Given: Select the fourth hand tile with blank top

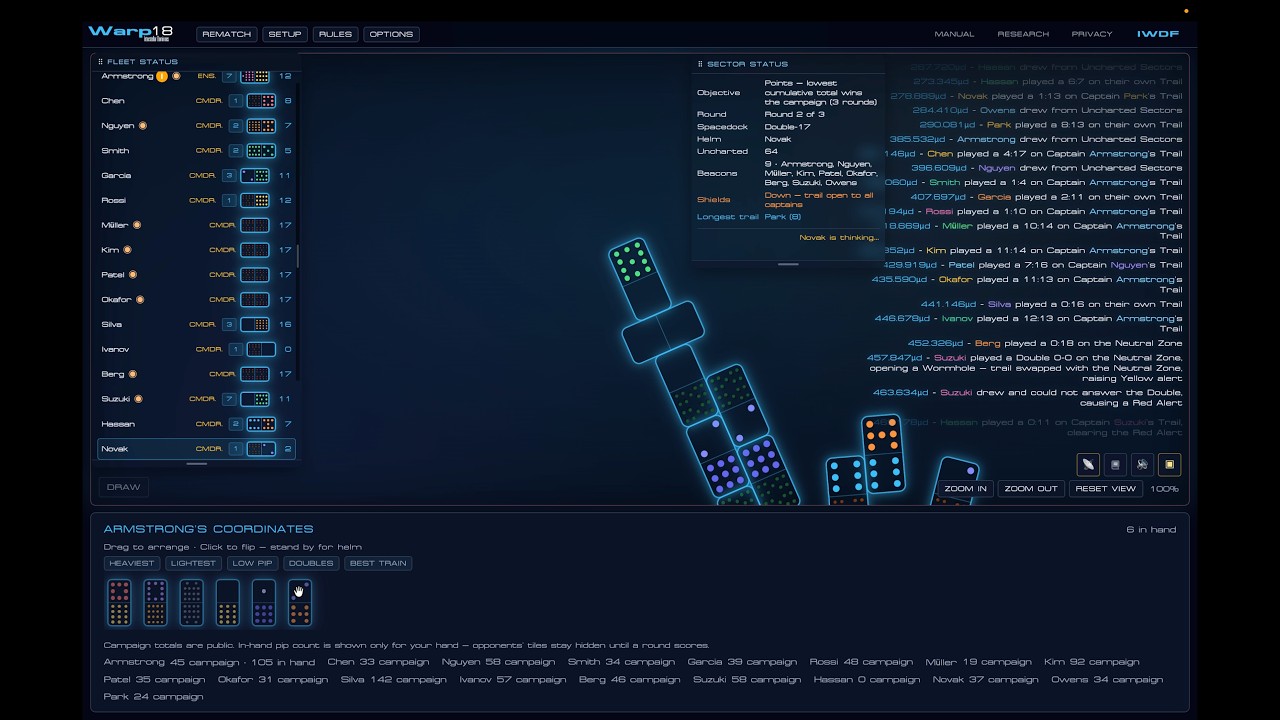Looking at the screenshot, I should pyautogui.click(x=227, y=602).
